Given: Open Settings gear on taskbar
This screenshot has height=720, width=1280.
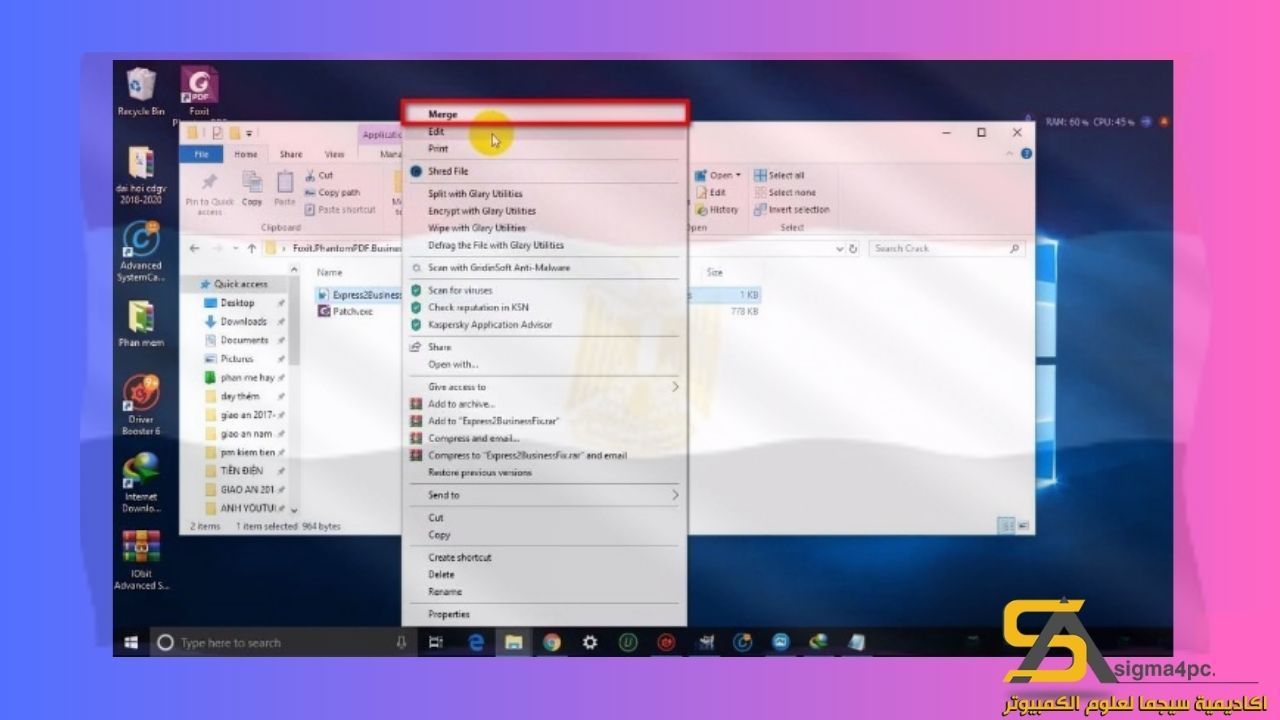Looking at the screenshot, I should click(x=590, y=642).
